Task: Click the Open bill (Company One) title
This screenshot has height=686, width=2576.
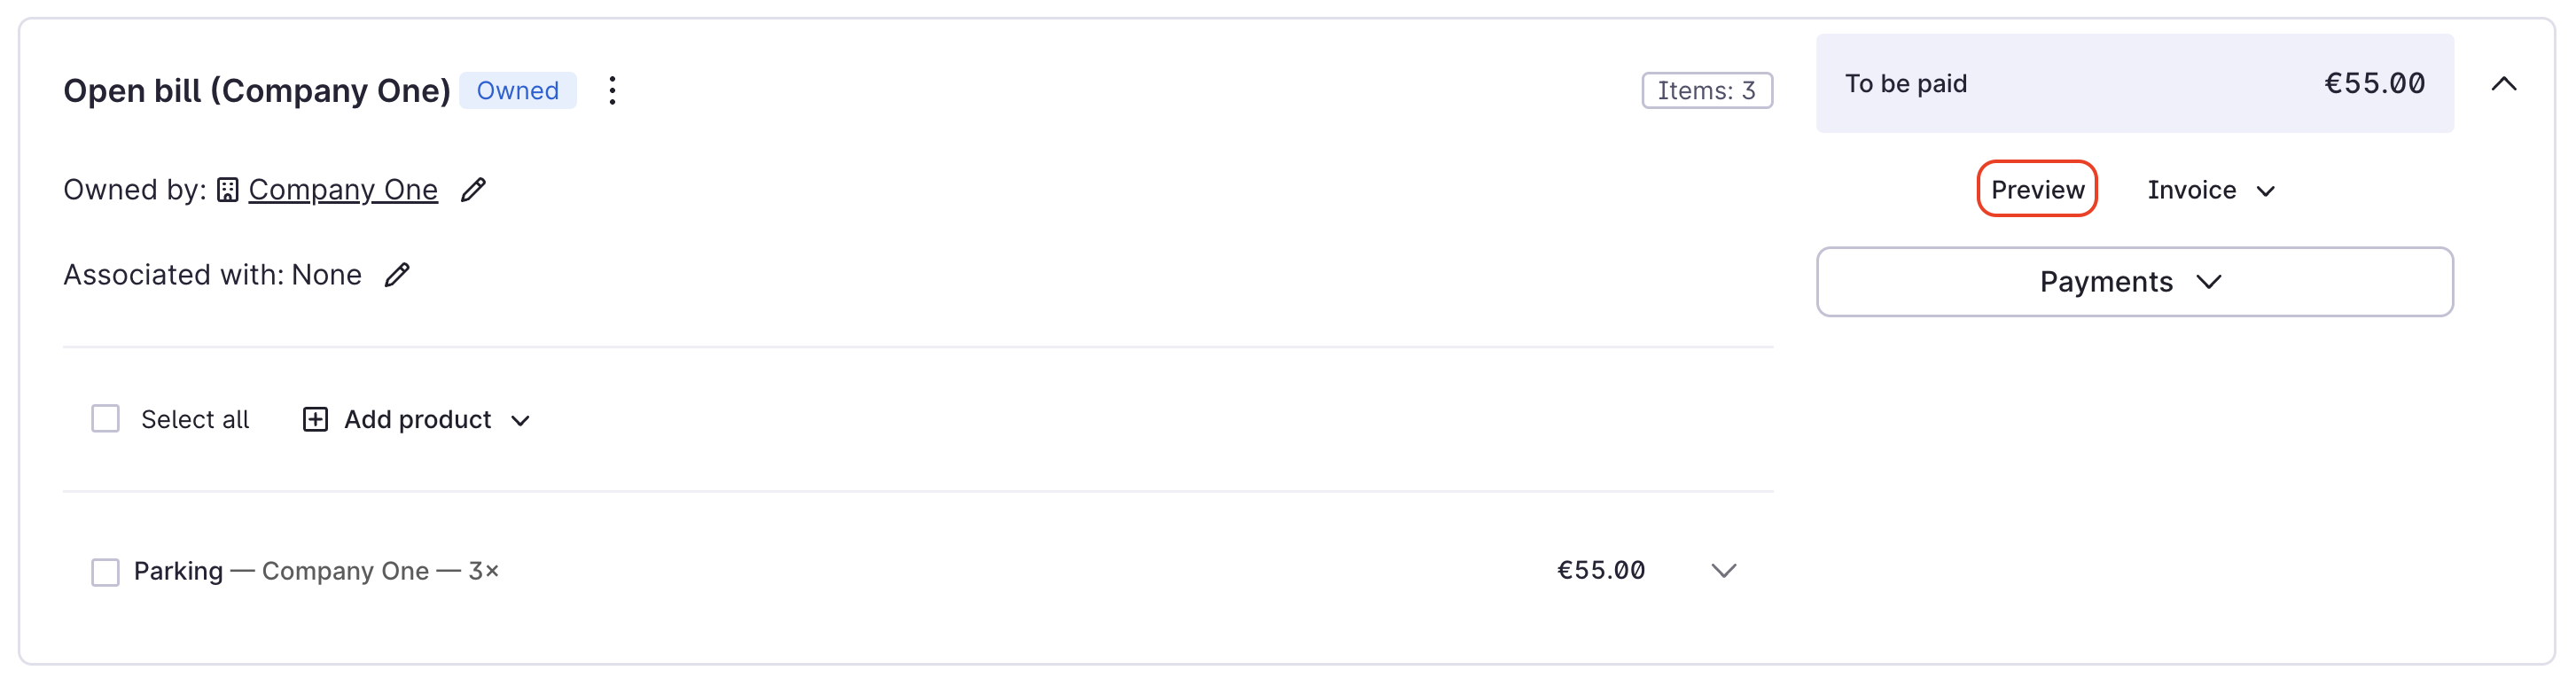Action: point(257,91)
